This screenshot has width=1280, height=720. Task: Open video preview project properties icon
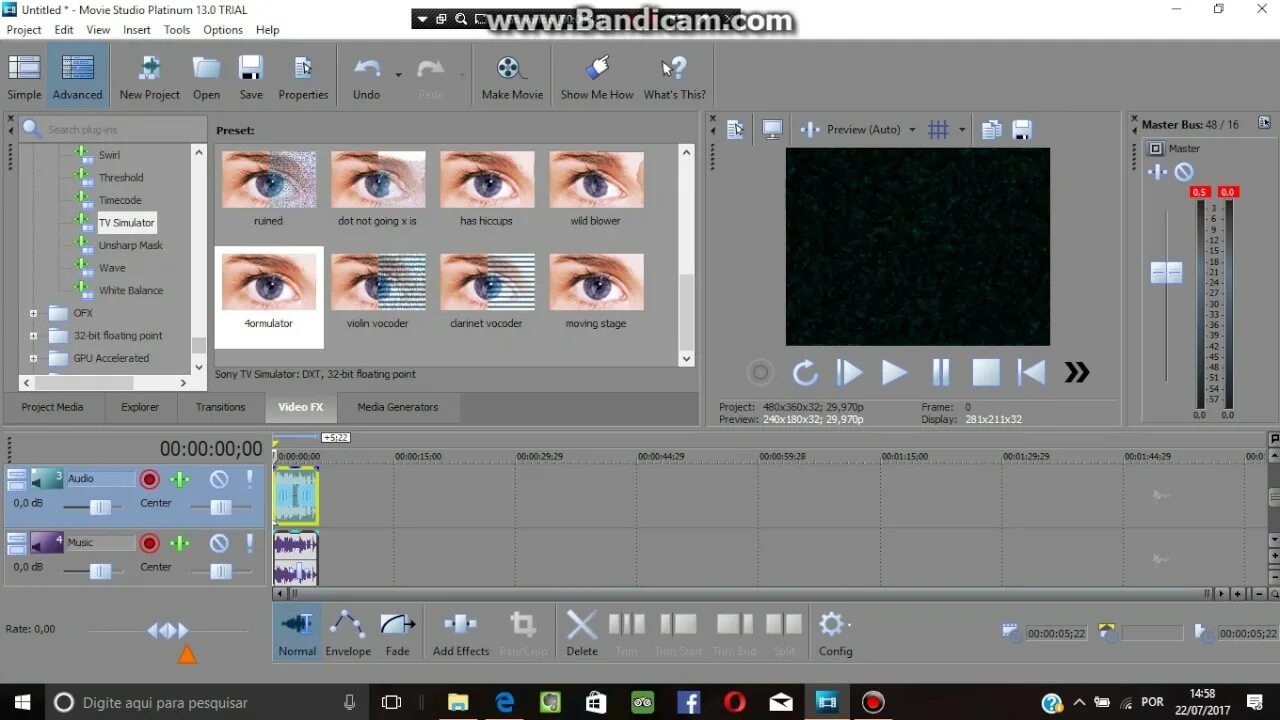click(x=736, y=129)
